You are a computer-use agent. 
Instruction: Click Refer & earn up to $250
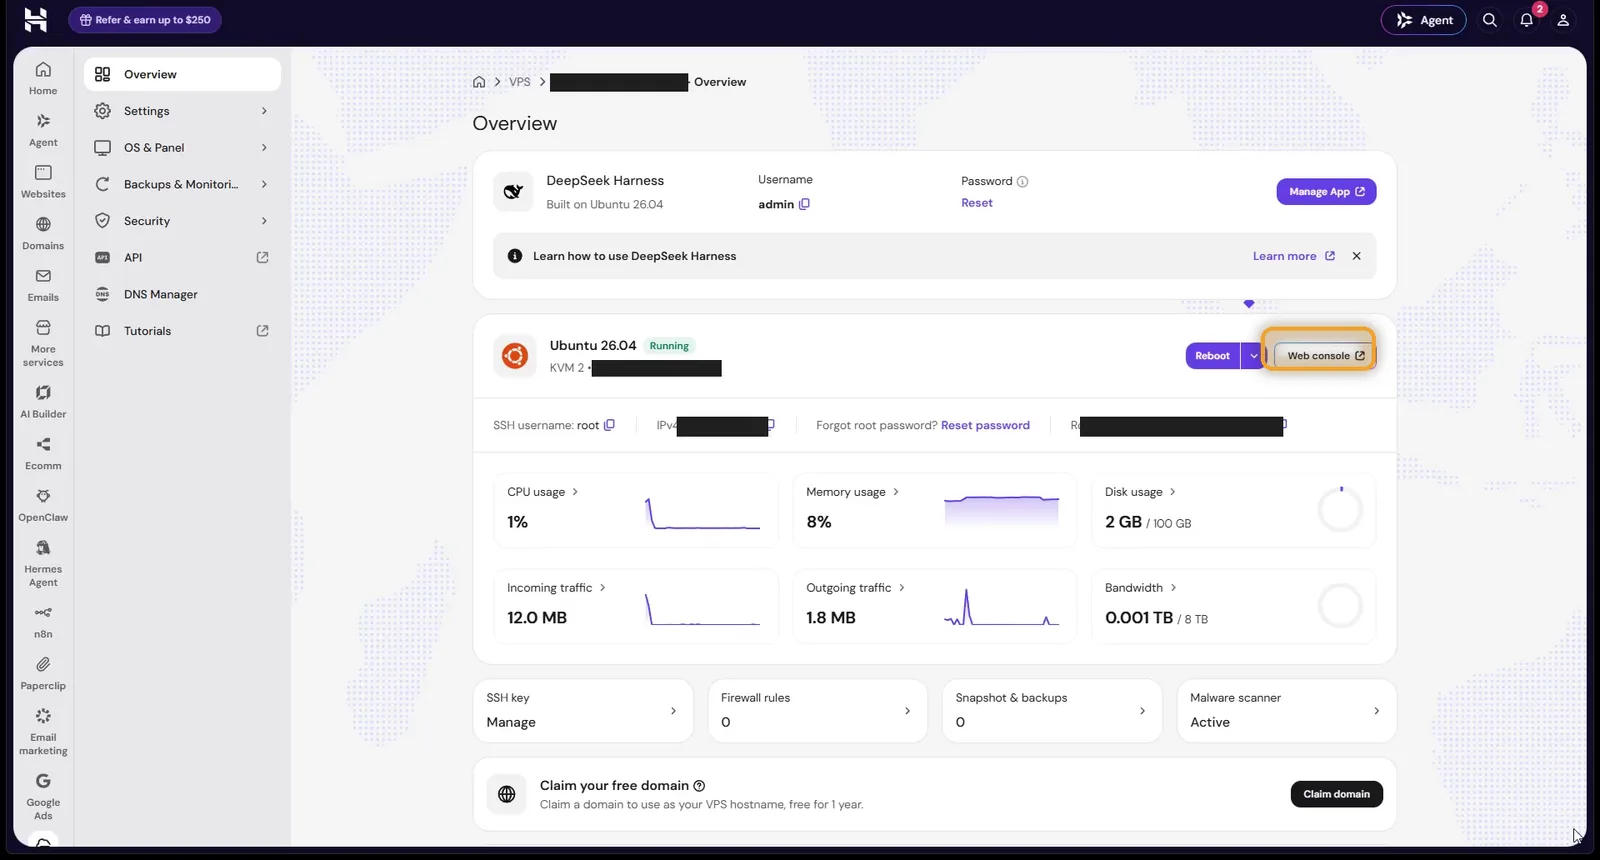pos(145,20)
